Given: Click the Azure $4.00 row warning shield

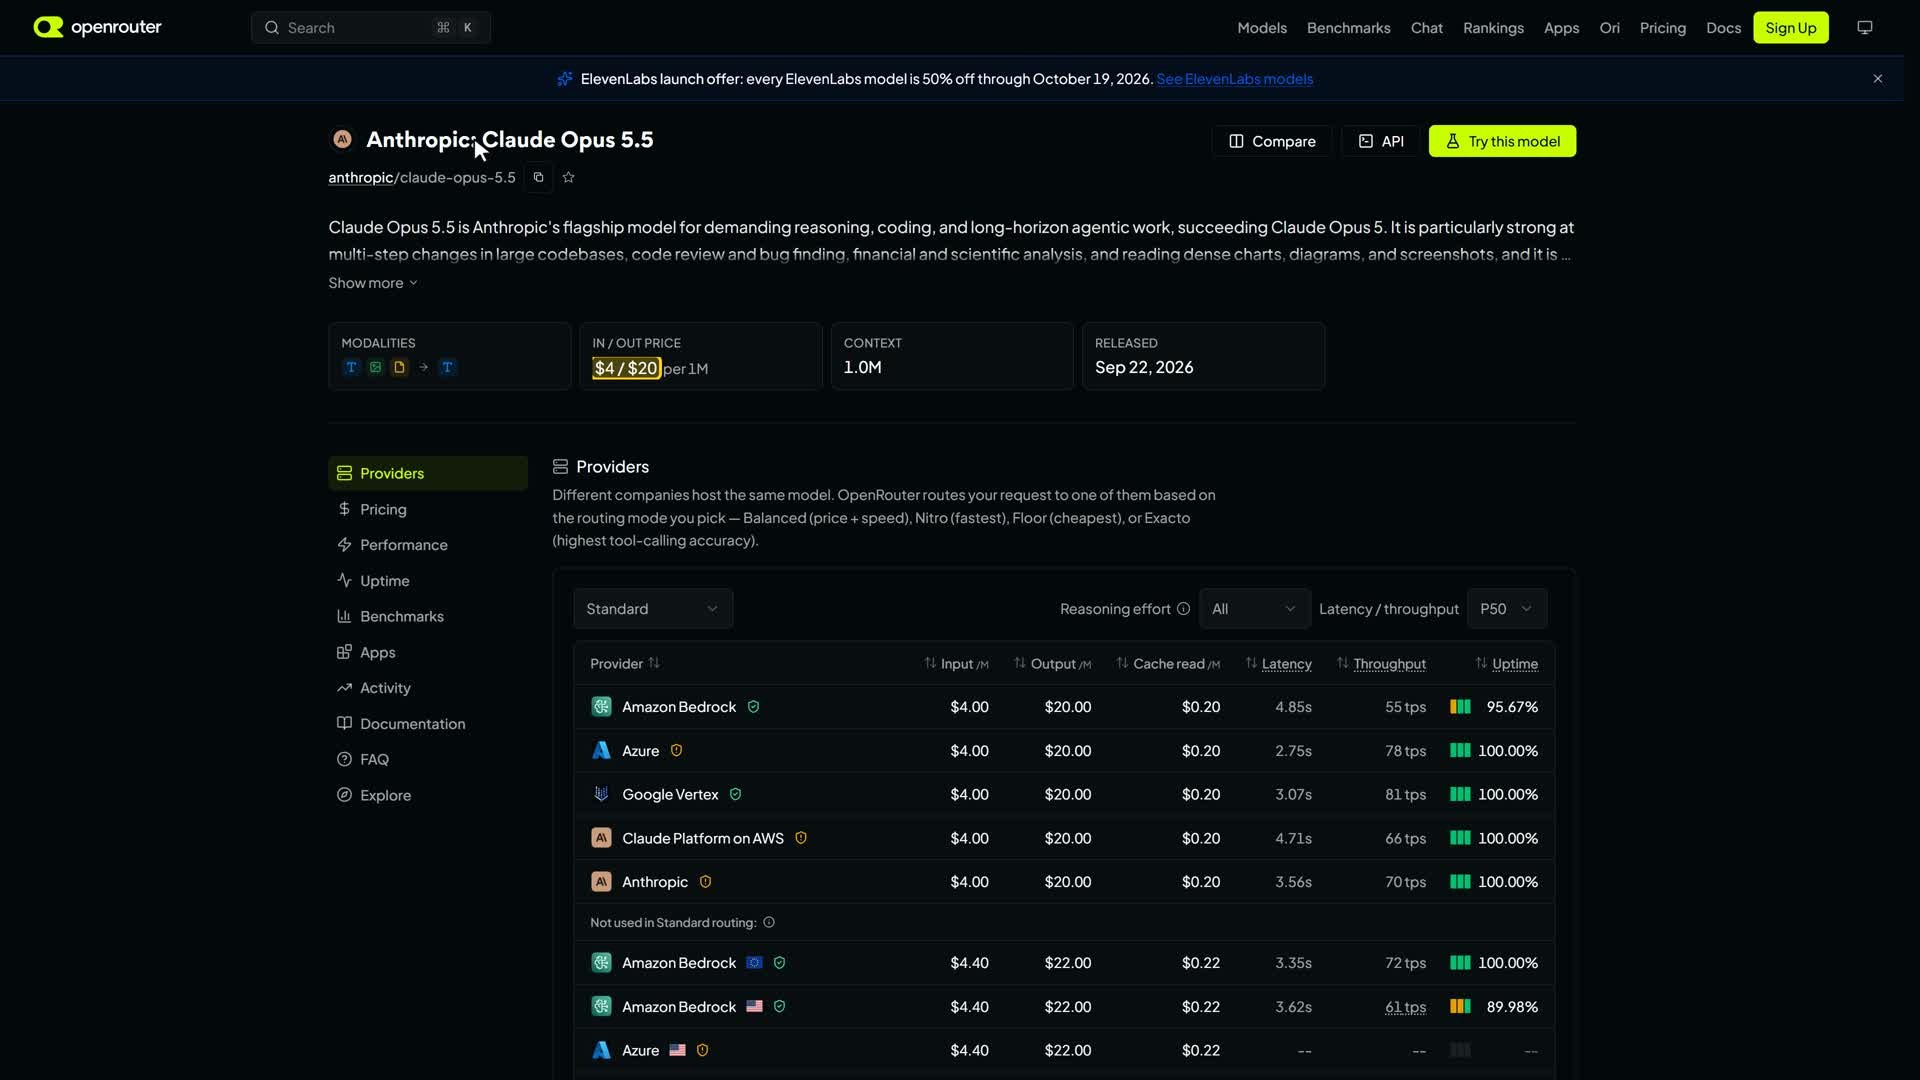Looking at the screenshot, I should (676, 751).
